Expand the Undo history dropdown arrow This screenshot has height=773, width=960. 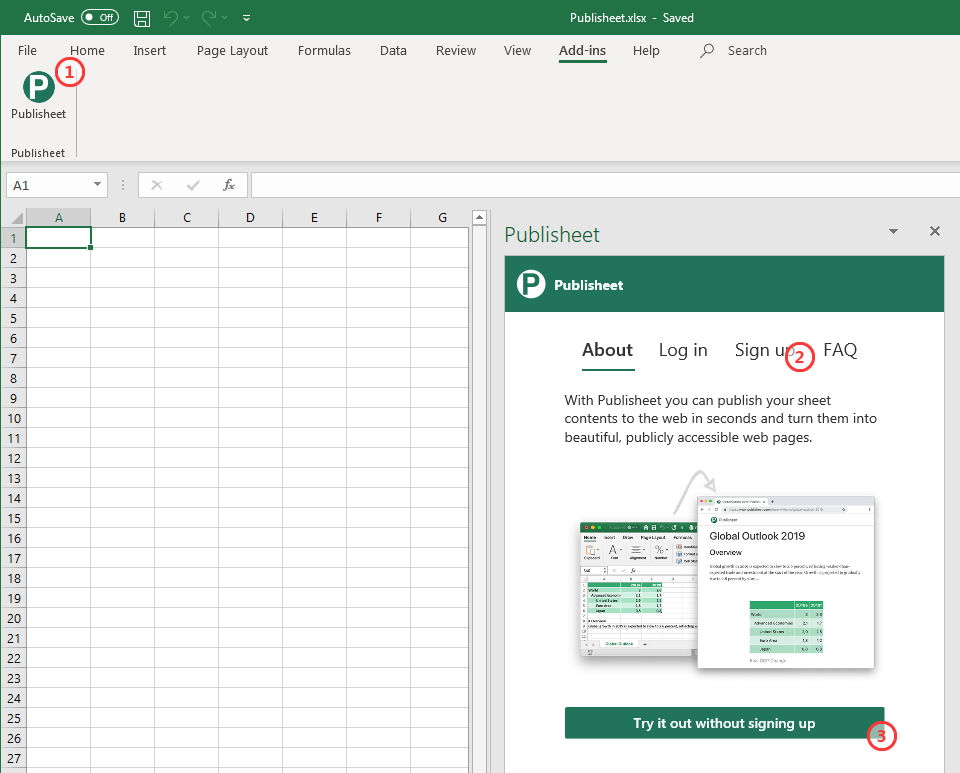pos(187,18)
